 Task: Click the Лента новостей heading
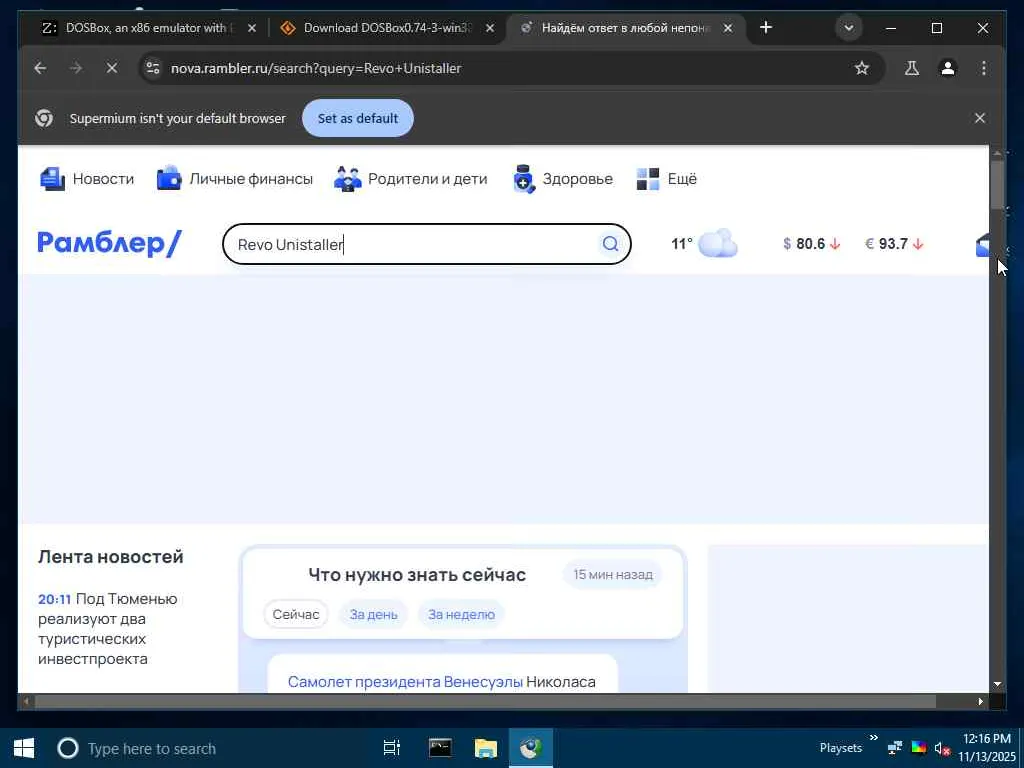110,557
